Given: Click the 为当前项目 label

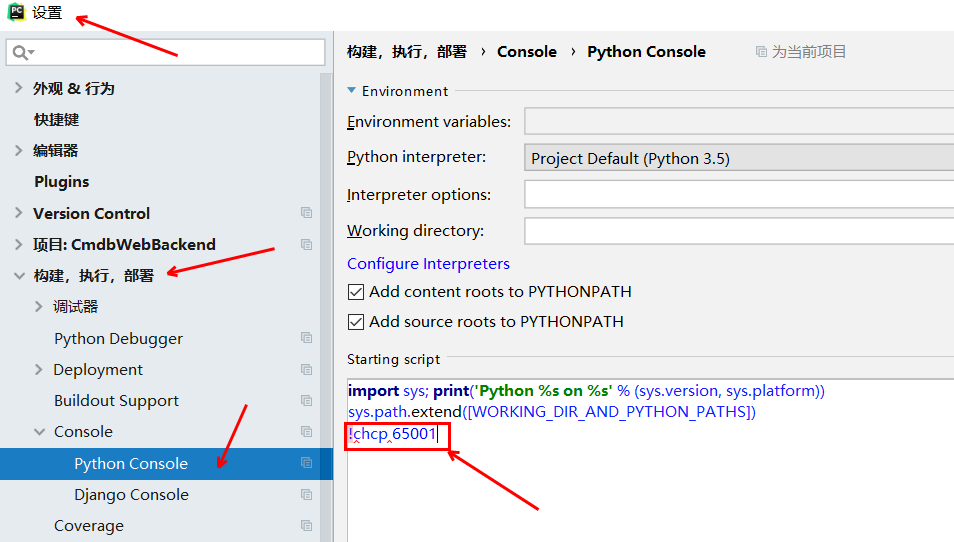Looking at the screenshot, I should (x=809, y=52).
